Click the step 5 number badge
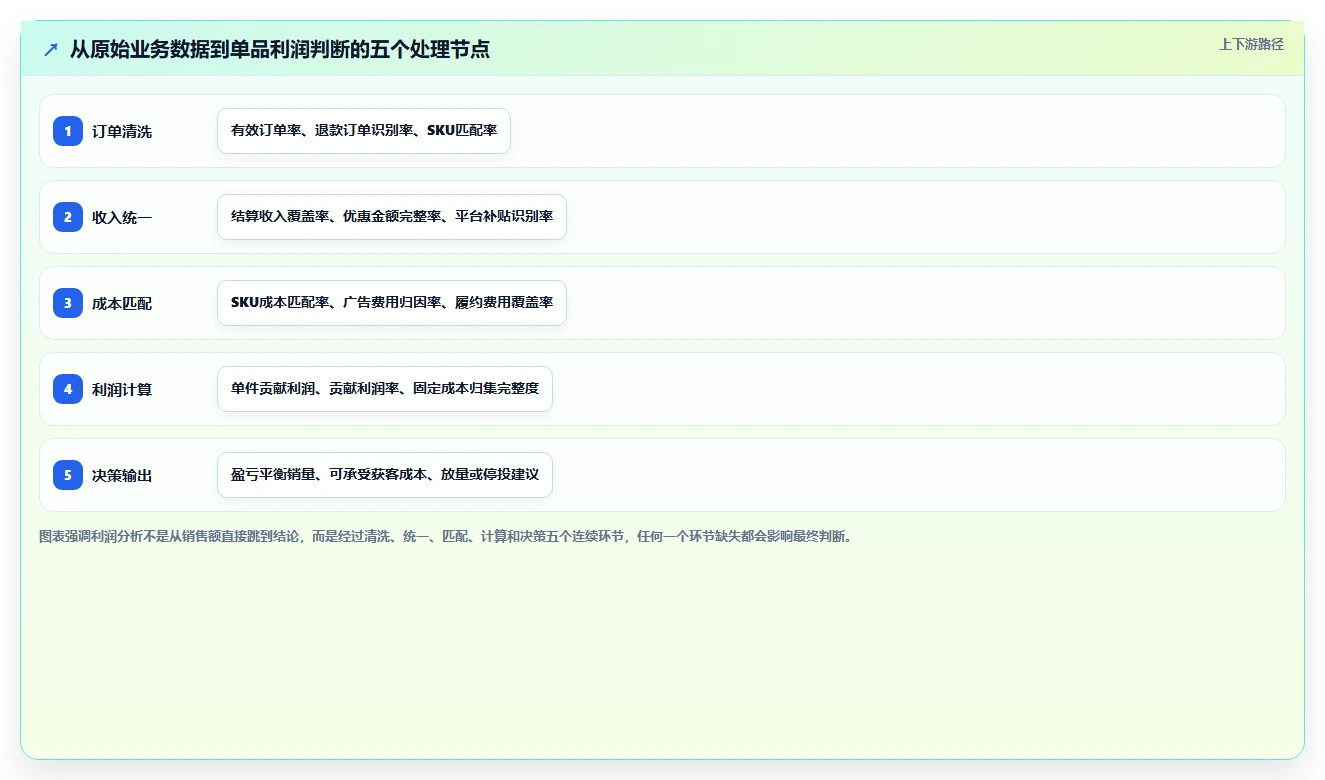This screenshot has width=1325, height=780. (x=68, y=475)
